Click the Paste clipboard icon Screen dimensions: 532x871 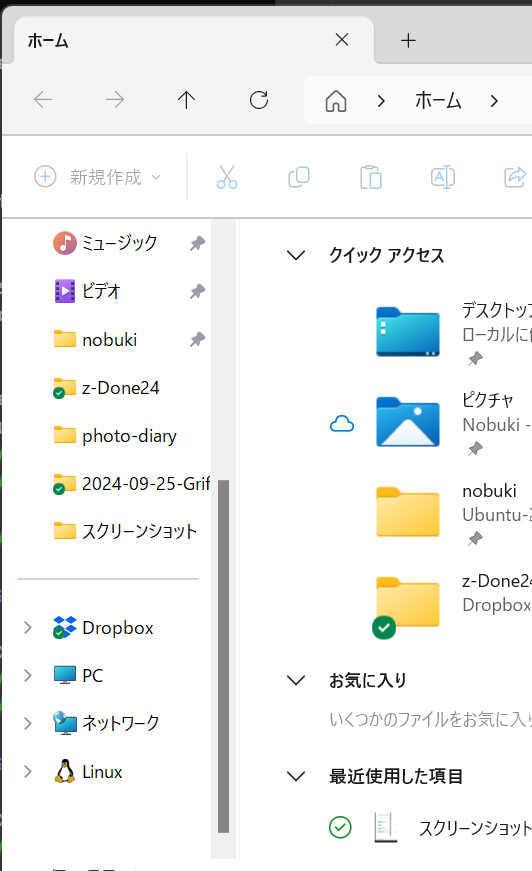(x=371, y=177)
